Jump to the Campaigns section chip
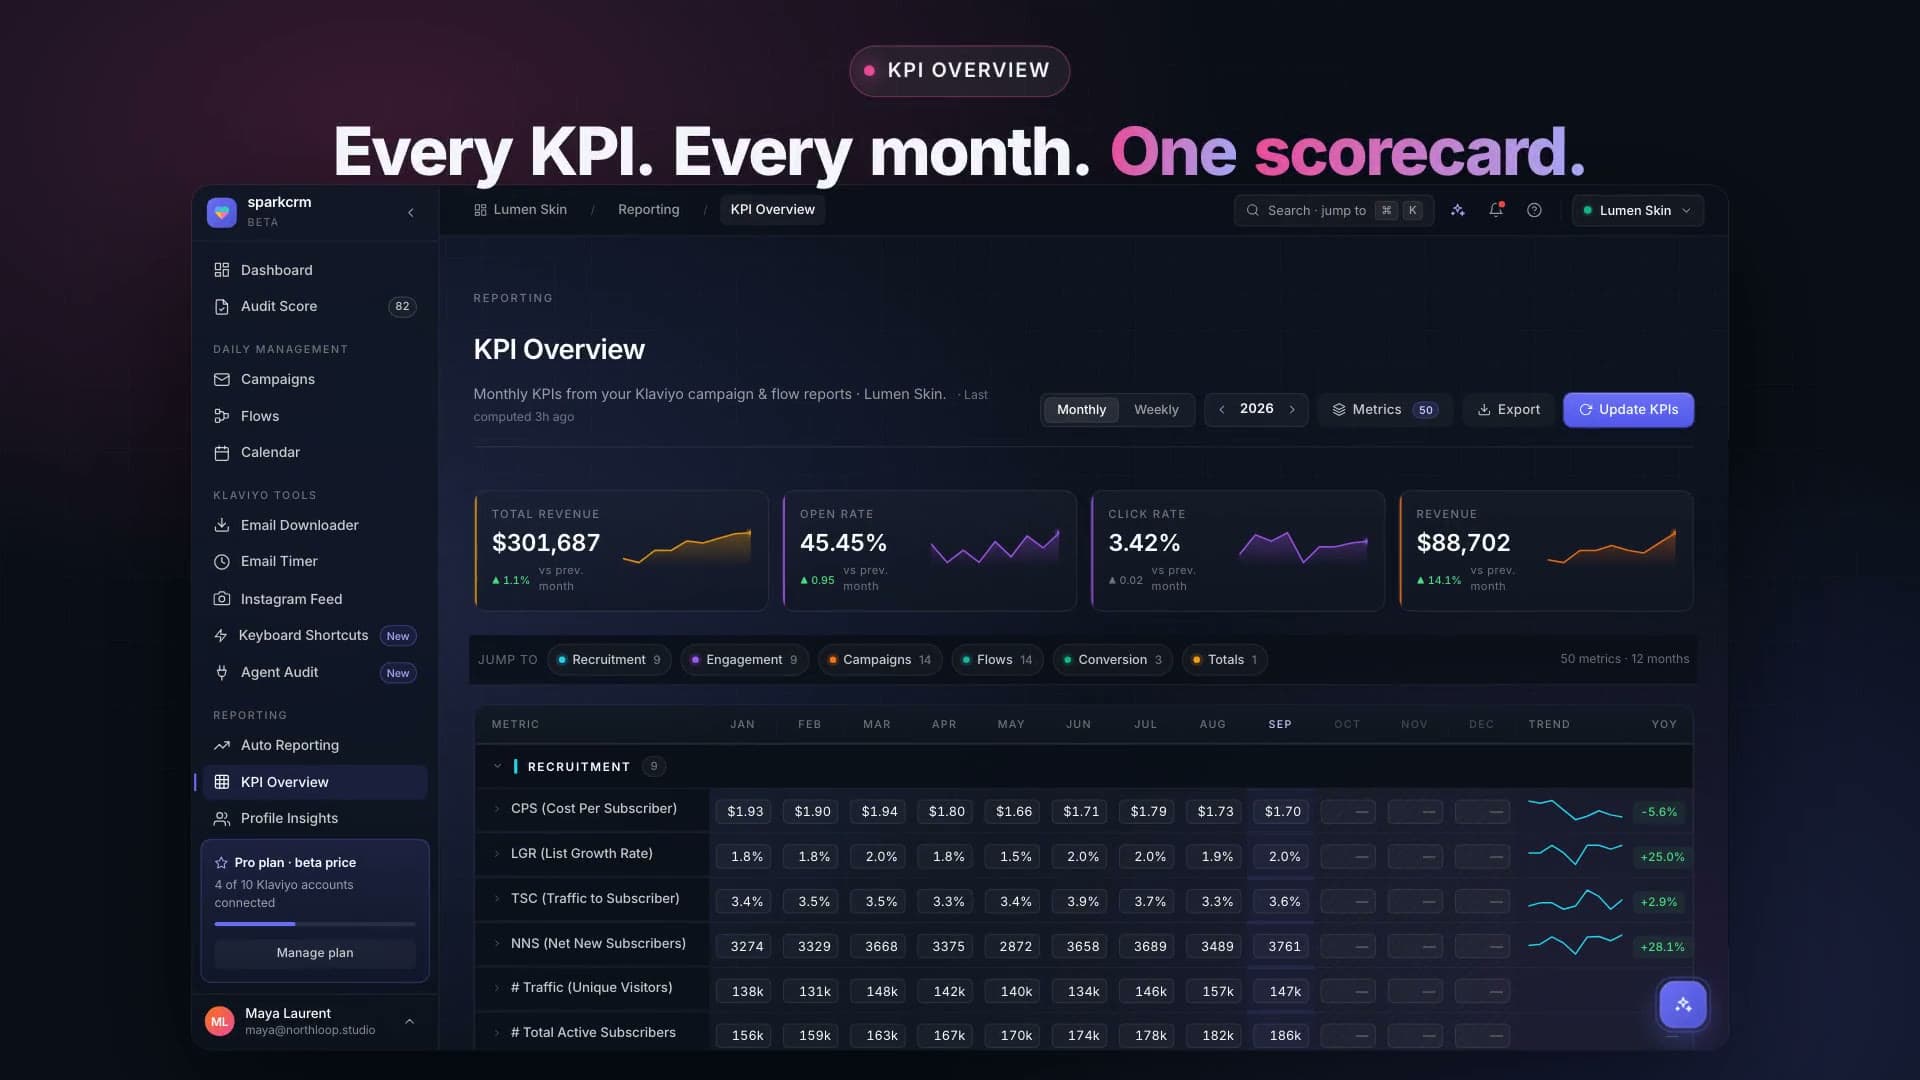The height and width of the screenshot is (1080, 1920). coord(880,660)
